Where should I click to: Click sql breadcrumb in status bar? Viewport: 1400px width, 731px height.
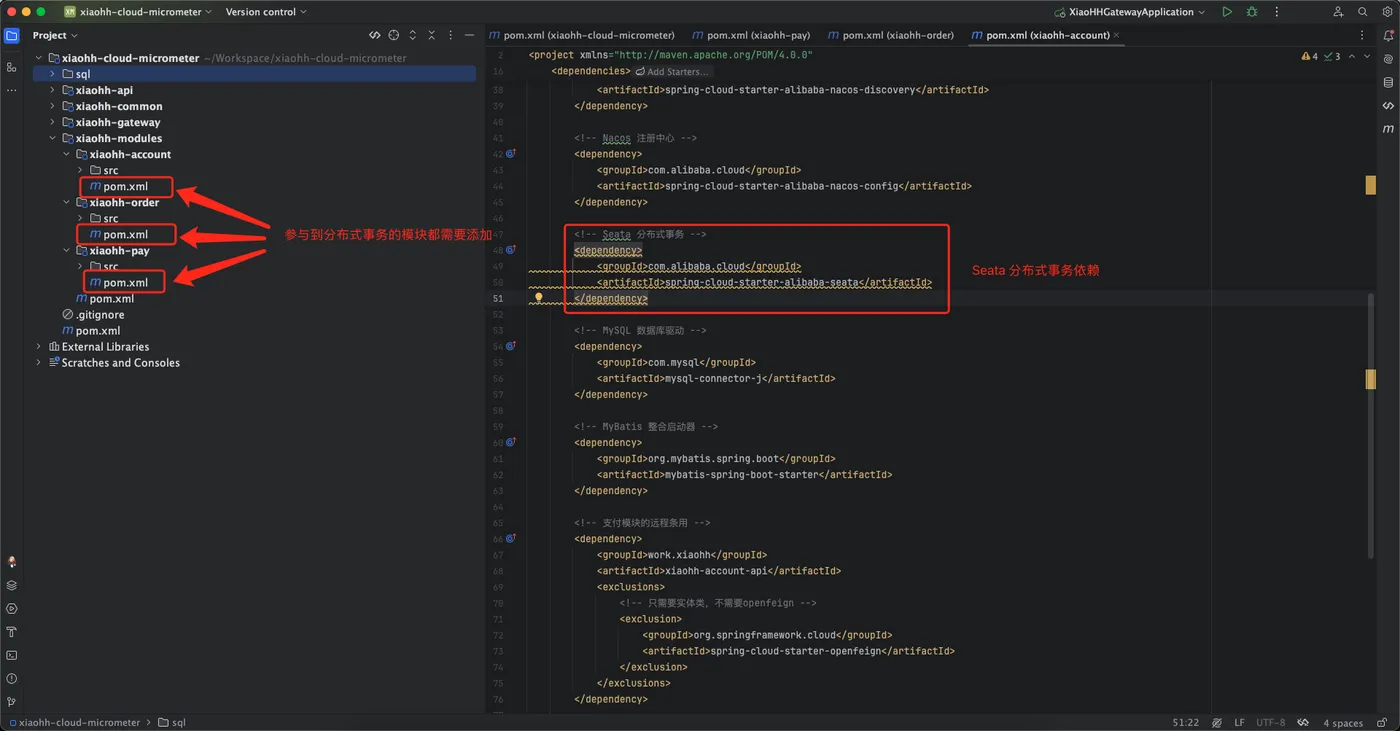click(x=171, y=722)
